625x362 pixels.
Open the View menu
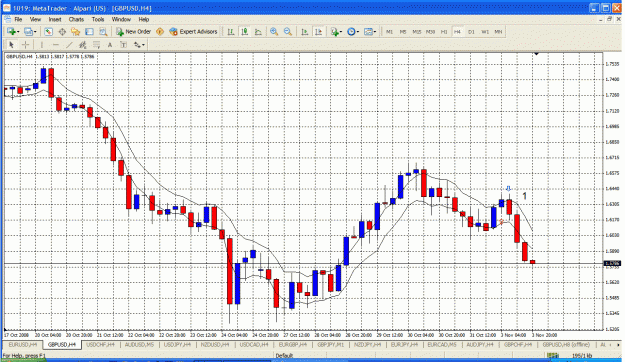(x=35, y=19)
